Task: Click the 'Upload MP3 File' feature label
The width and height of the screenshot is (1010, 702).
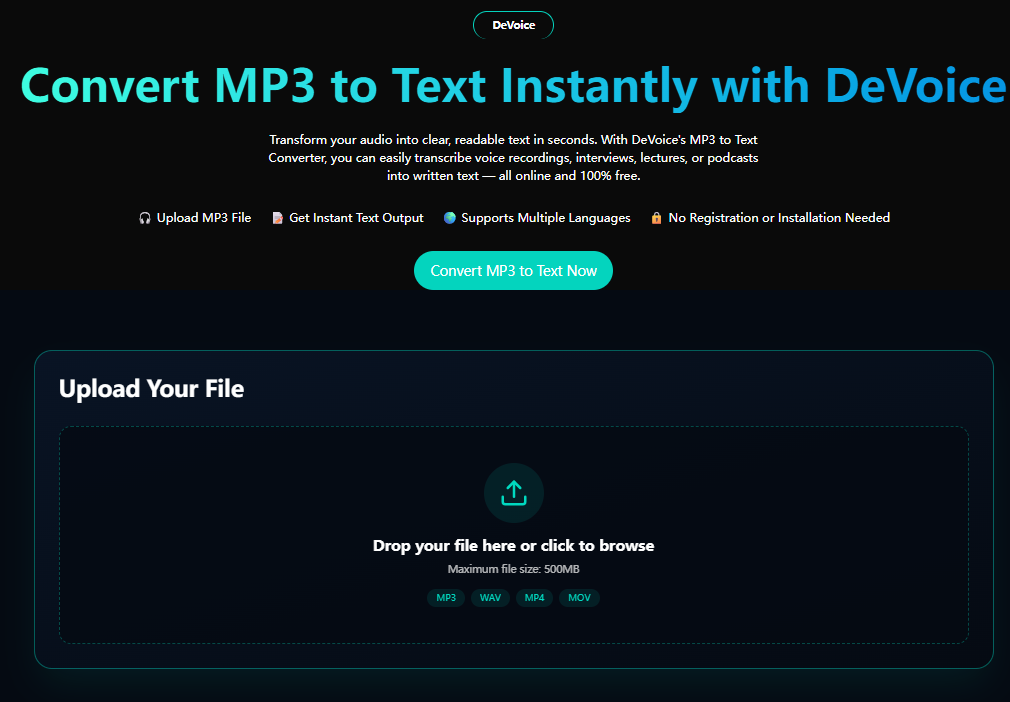Action: pyautogui.click(x=204, y=218)
